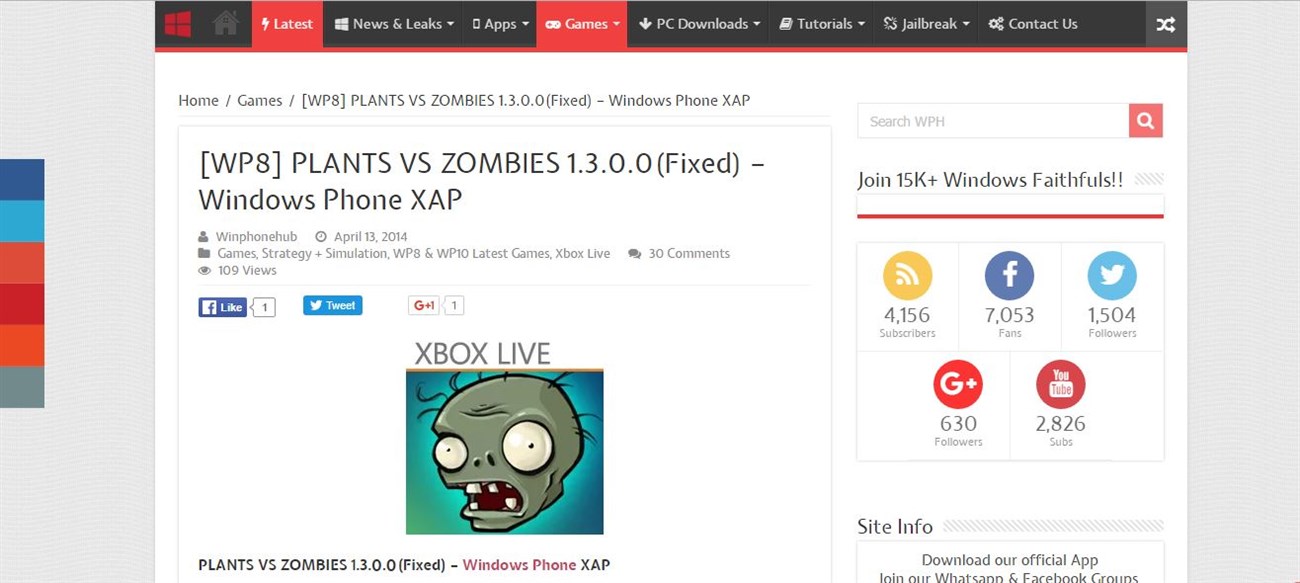This screenshot has height=583, width=1300.
Task: Expand the Jailbreak menu
Action: click(x=926, y=24)
